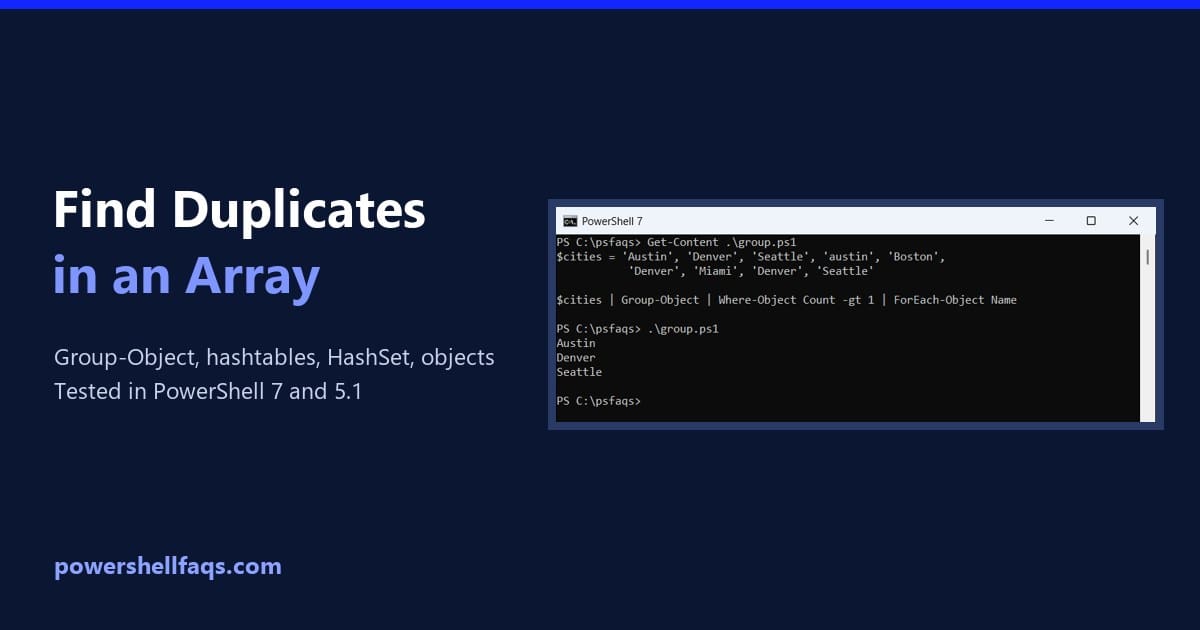Minimize the PowerShell 7 window
This screenshot has width=1200, height=630.
(x=1049, y=221)
